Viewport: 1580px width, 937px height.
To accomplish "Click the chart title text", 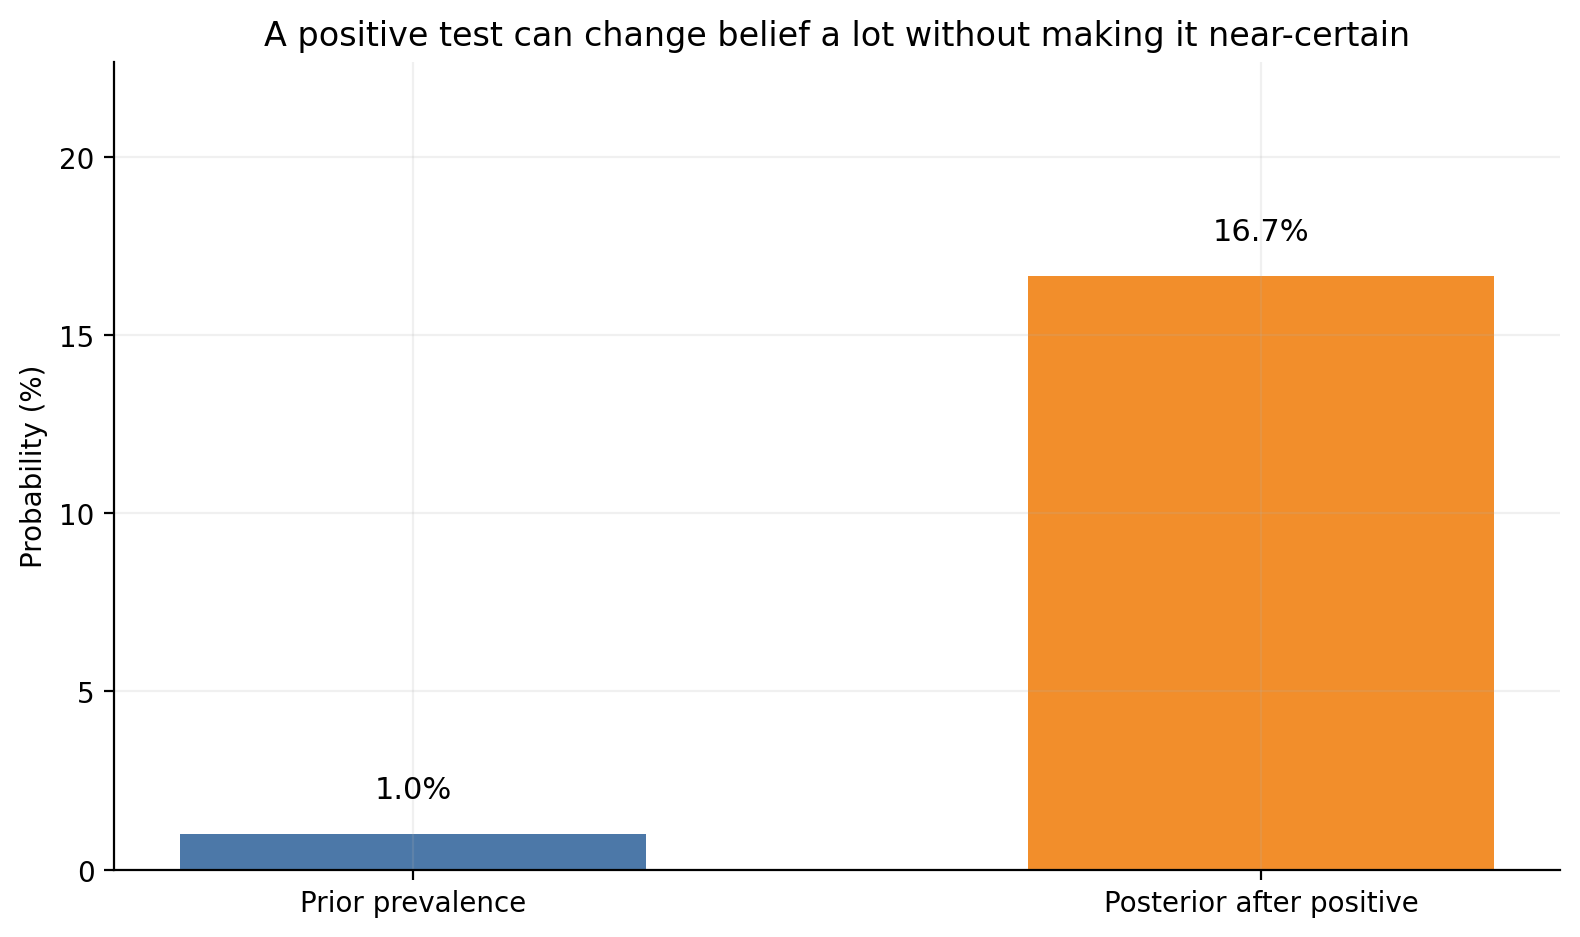I will (x=836, y=35).
